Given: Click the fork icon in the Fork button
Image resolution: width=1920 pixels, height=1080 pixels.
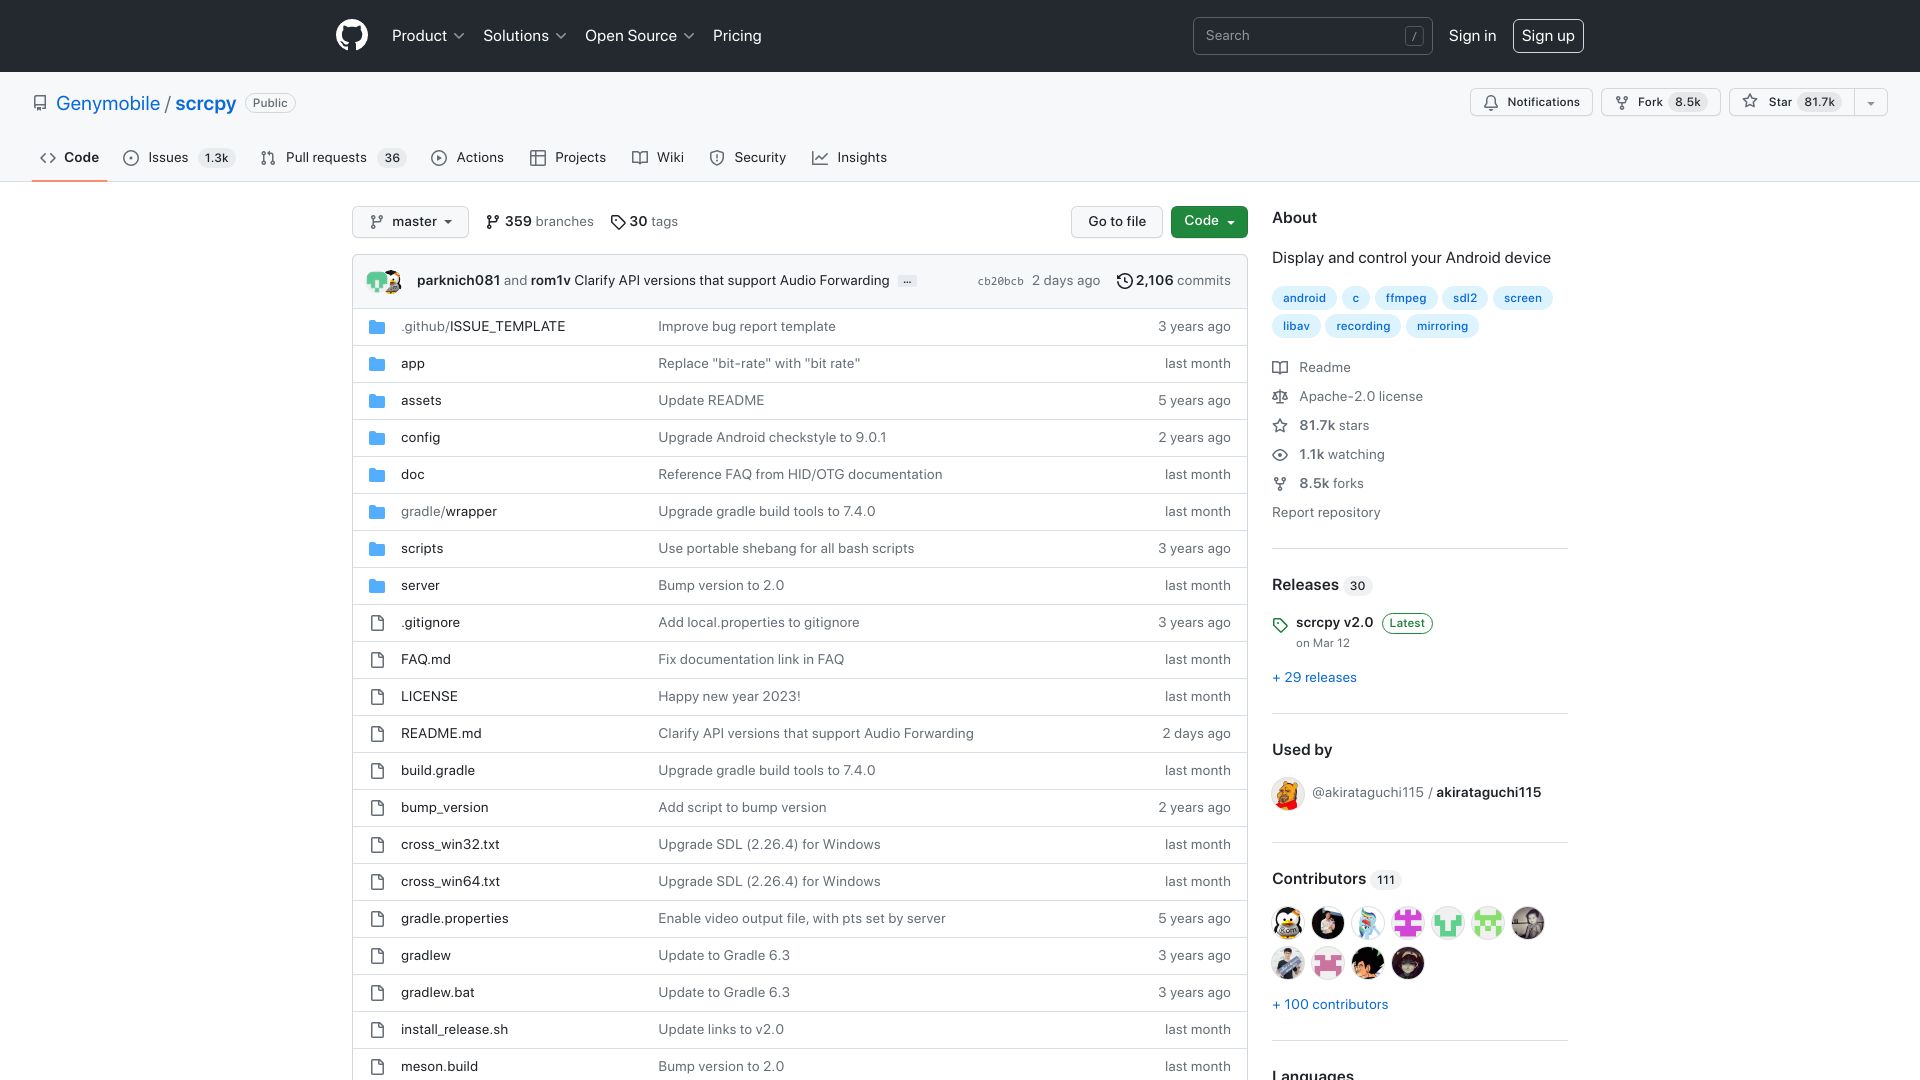Looking at the screenshot, I should click(x=1622, y=102).
